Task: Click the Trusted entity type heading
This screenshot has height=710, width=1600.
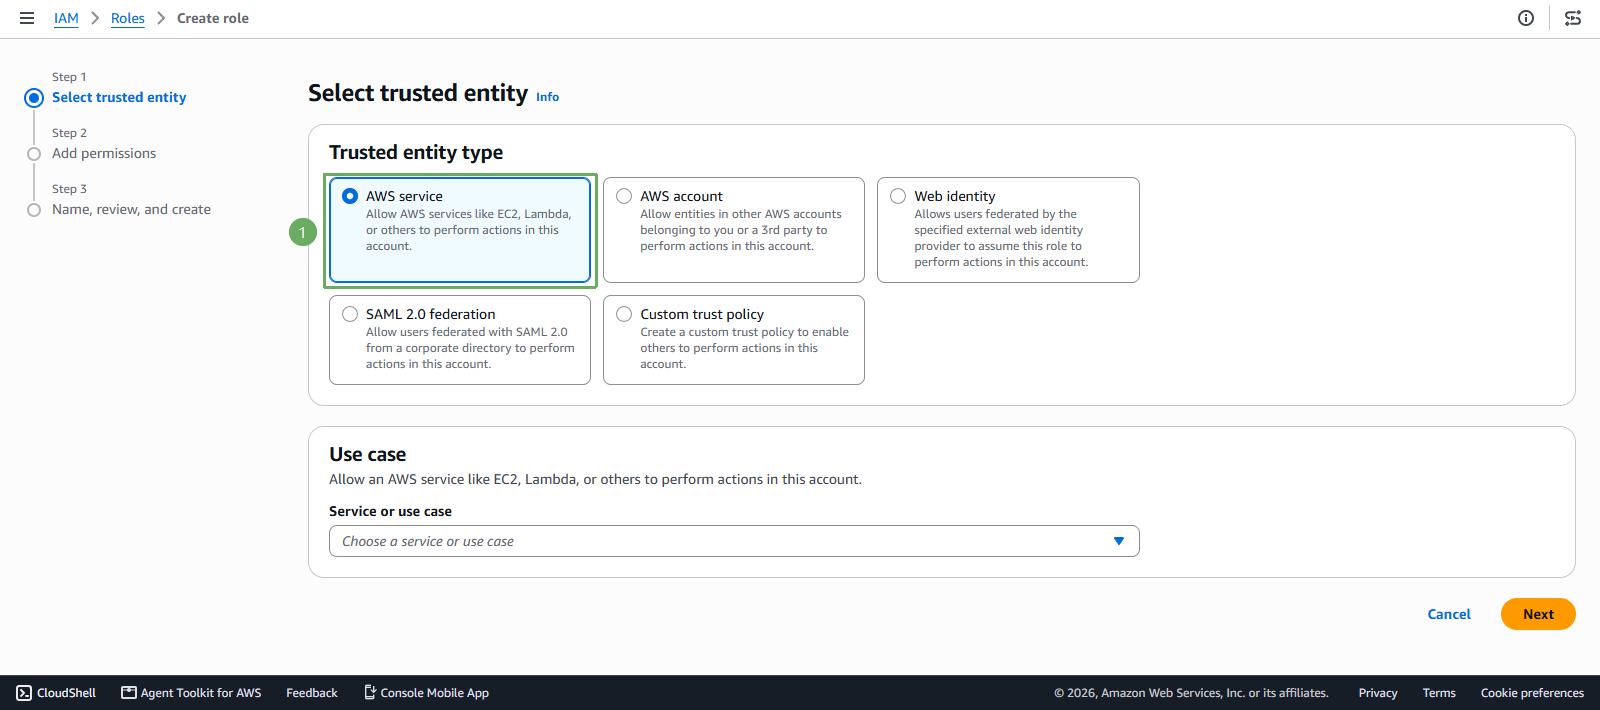Action: tap(416, 152)
